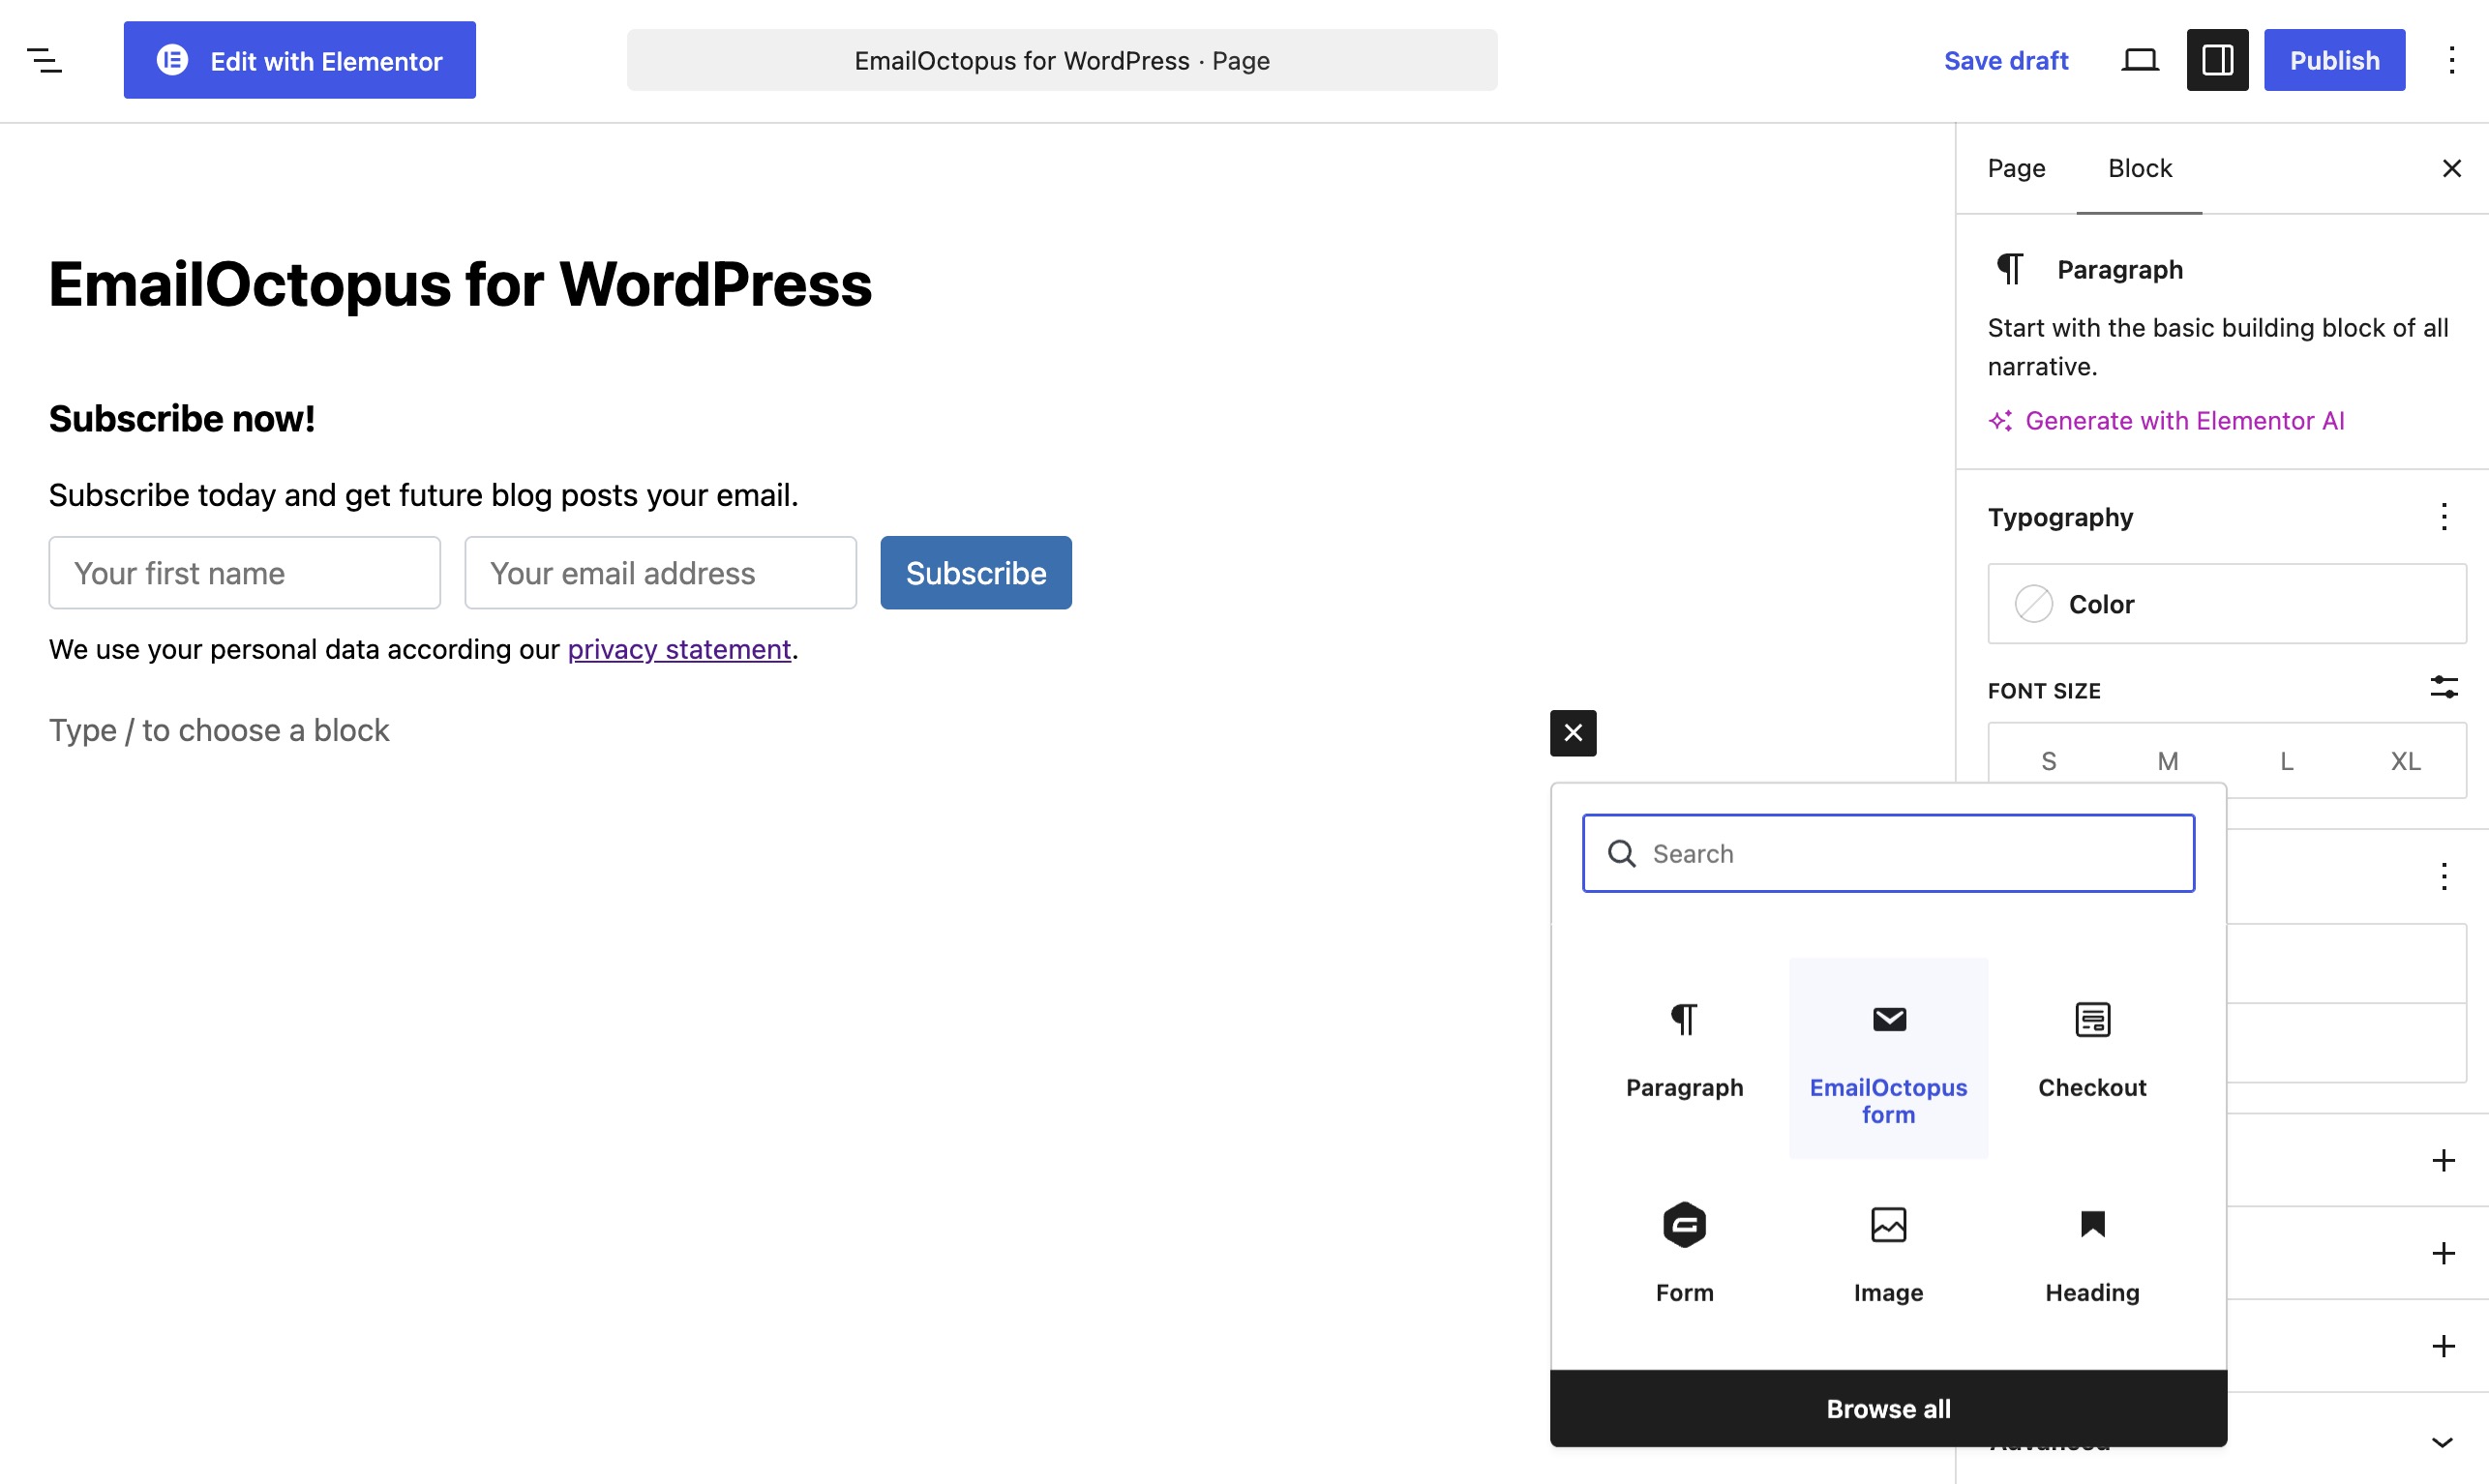Select the Subscribe now! heading
The width and height of the screenshot is (2489, 1484).
182,419
